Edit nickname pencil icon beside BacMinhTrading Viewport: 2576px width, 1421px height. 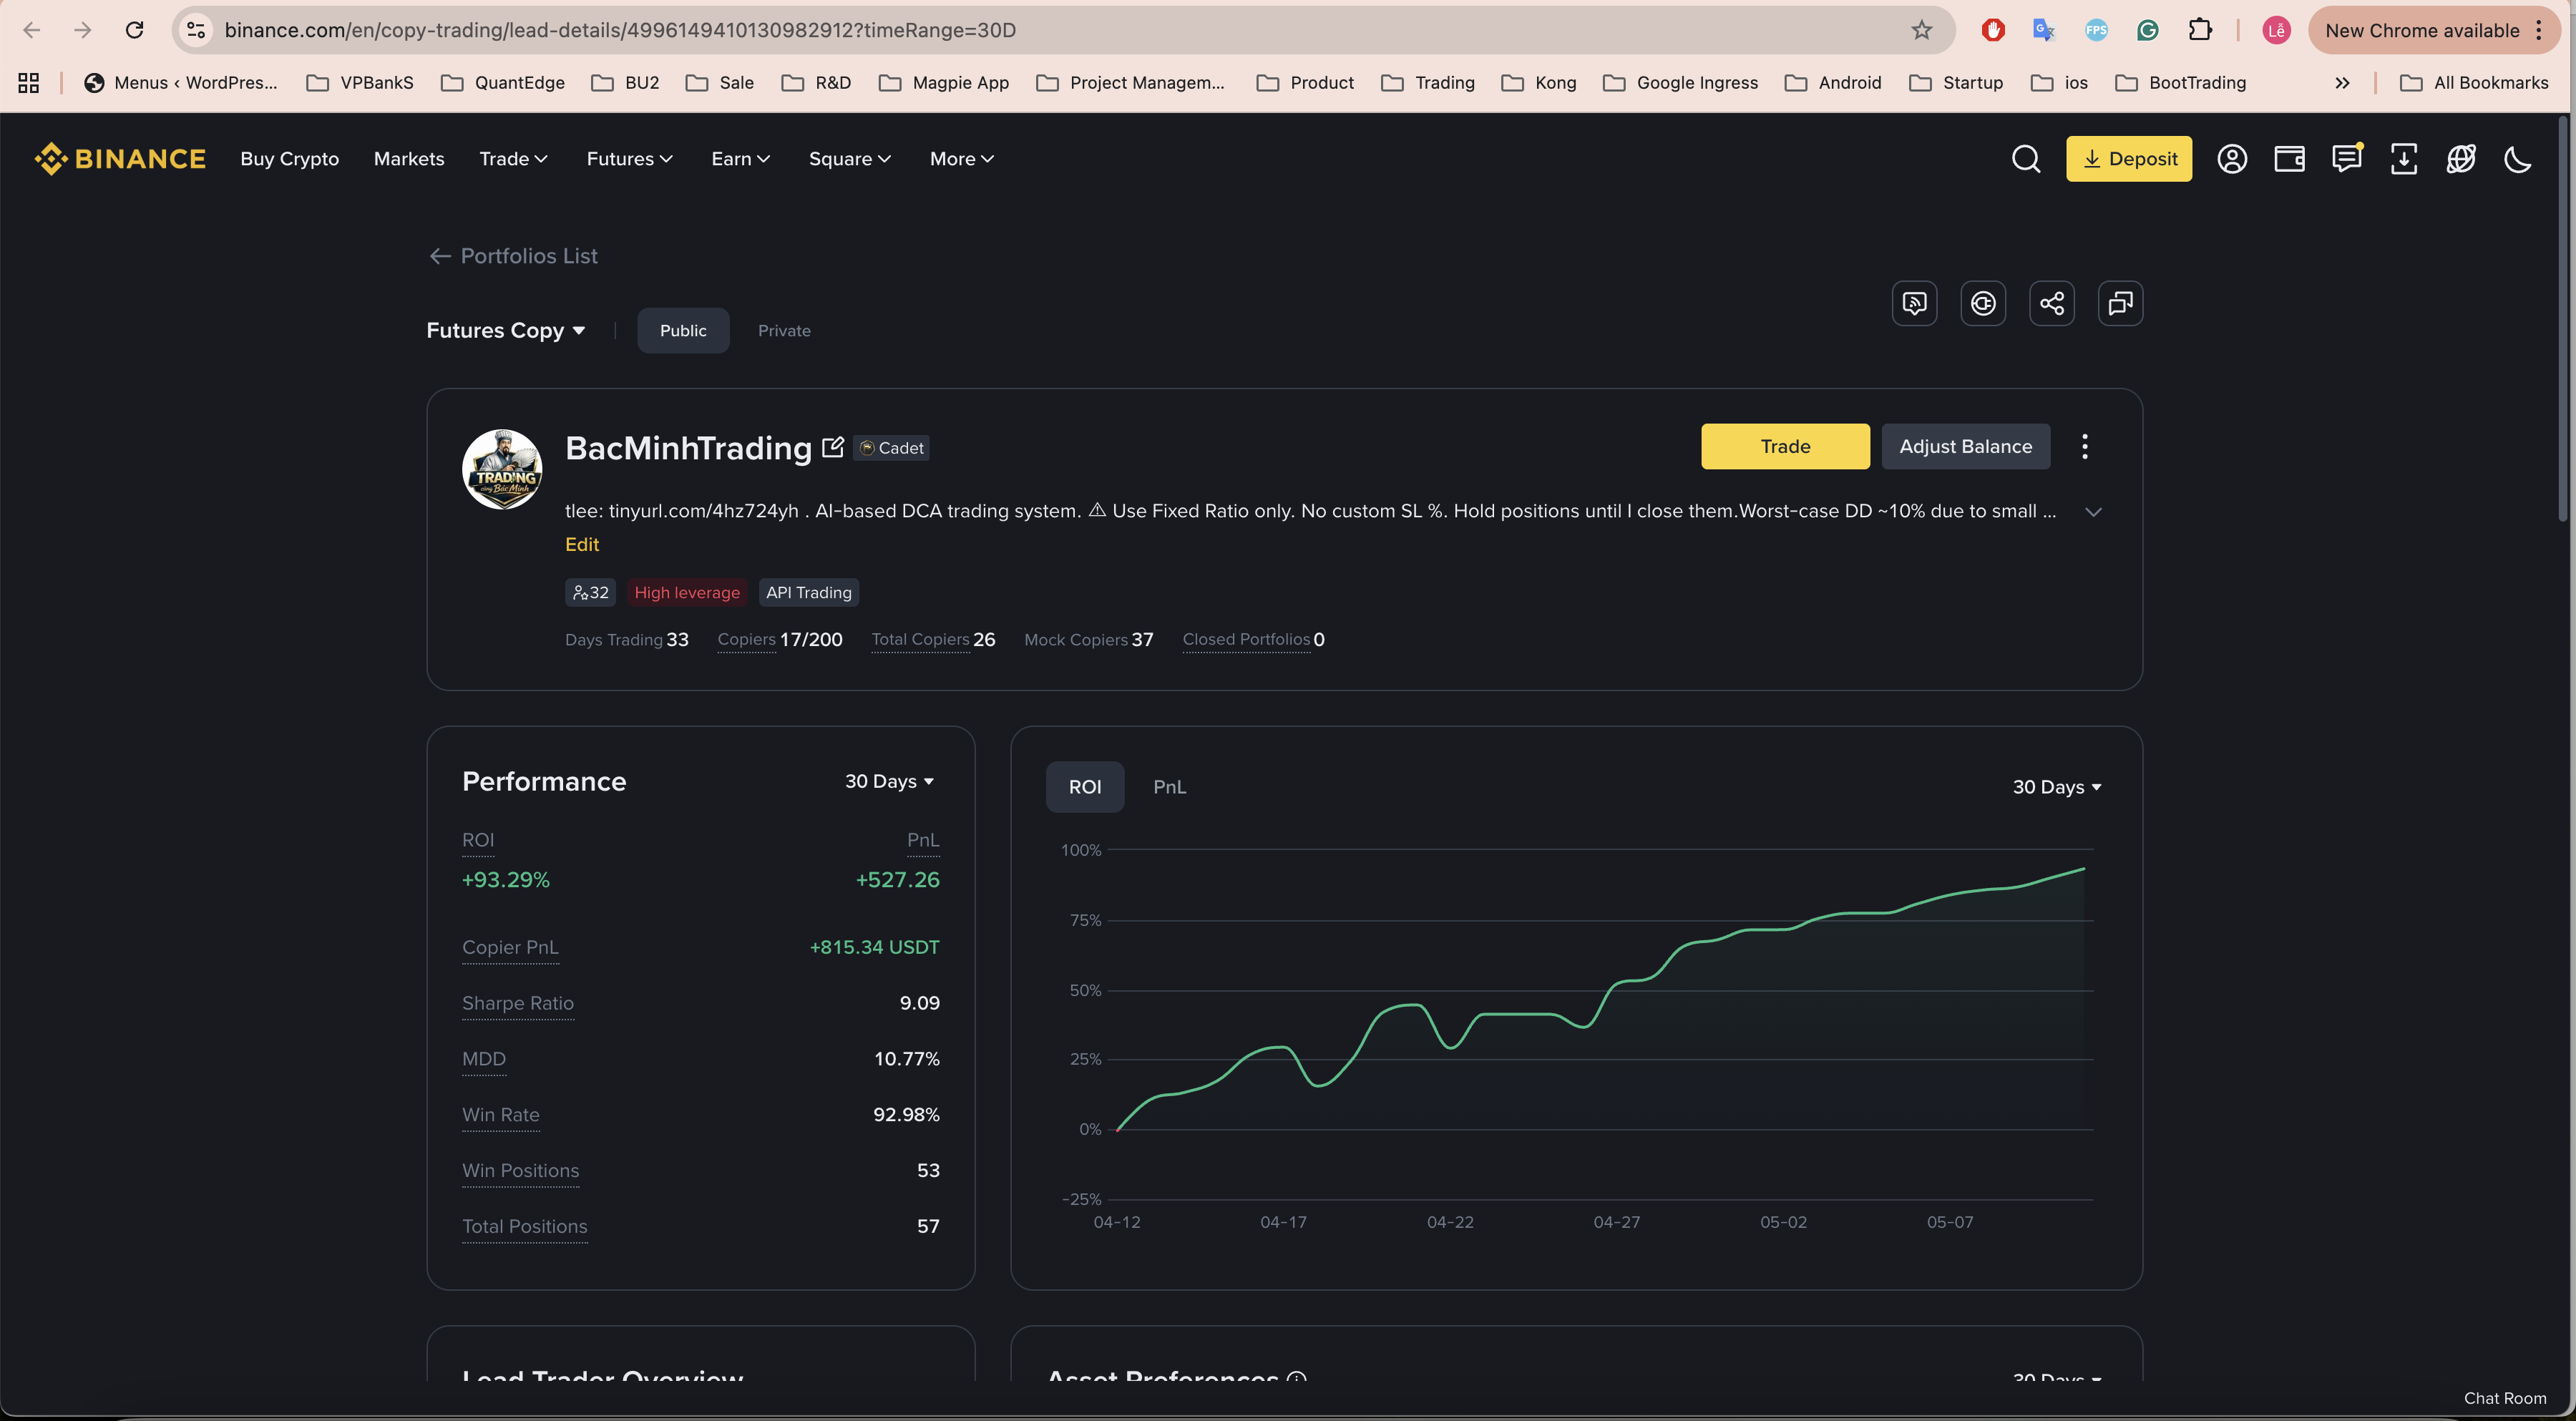832,447
